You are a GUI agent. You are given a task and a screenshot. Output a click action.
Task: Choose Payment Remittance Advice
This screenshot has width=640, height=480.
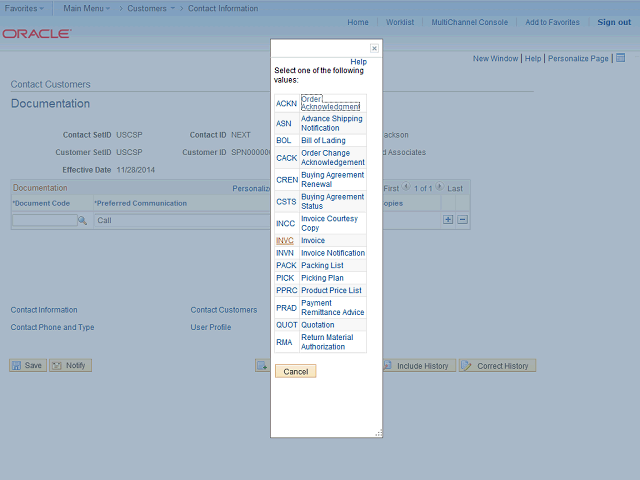point(333,307)
